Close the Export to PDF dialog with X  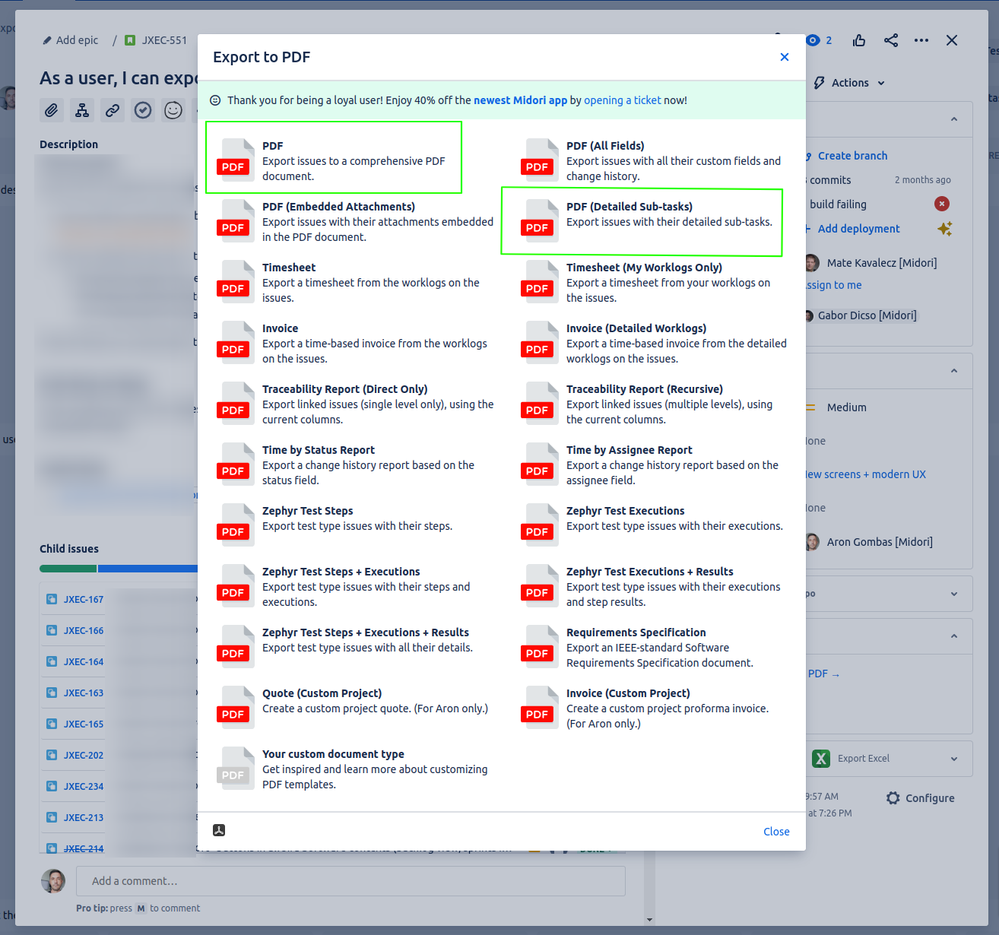click(x=784, y=57)
